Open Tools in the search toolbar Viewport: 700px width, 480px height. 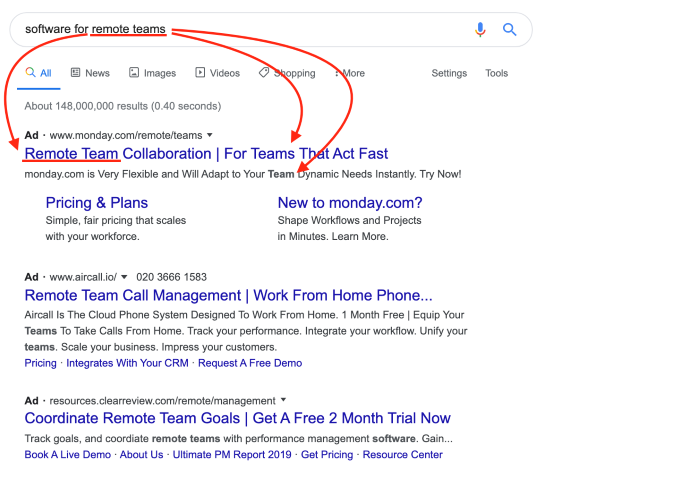tap(496, 73)
